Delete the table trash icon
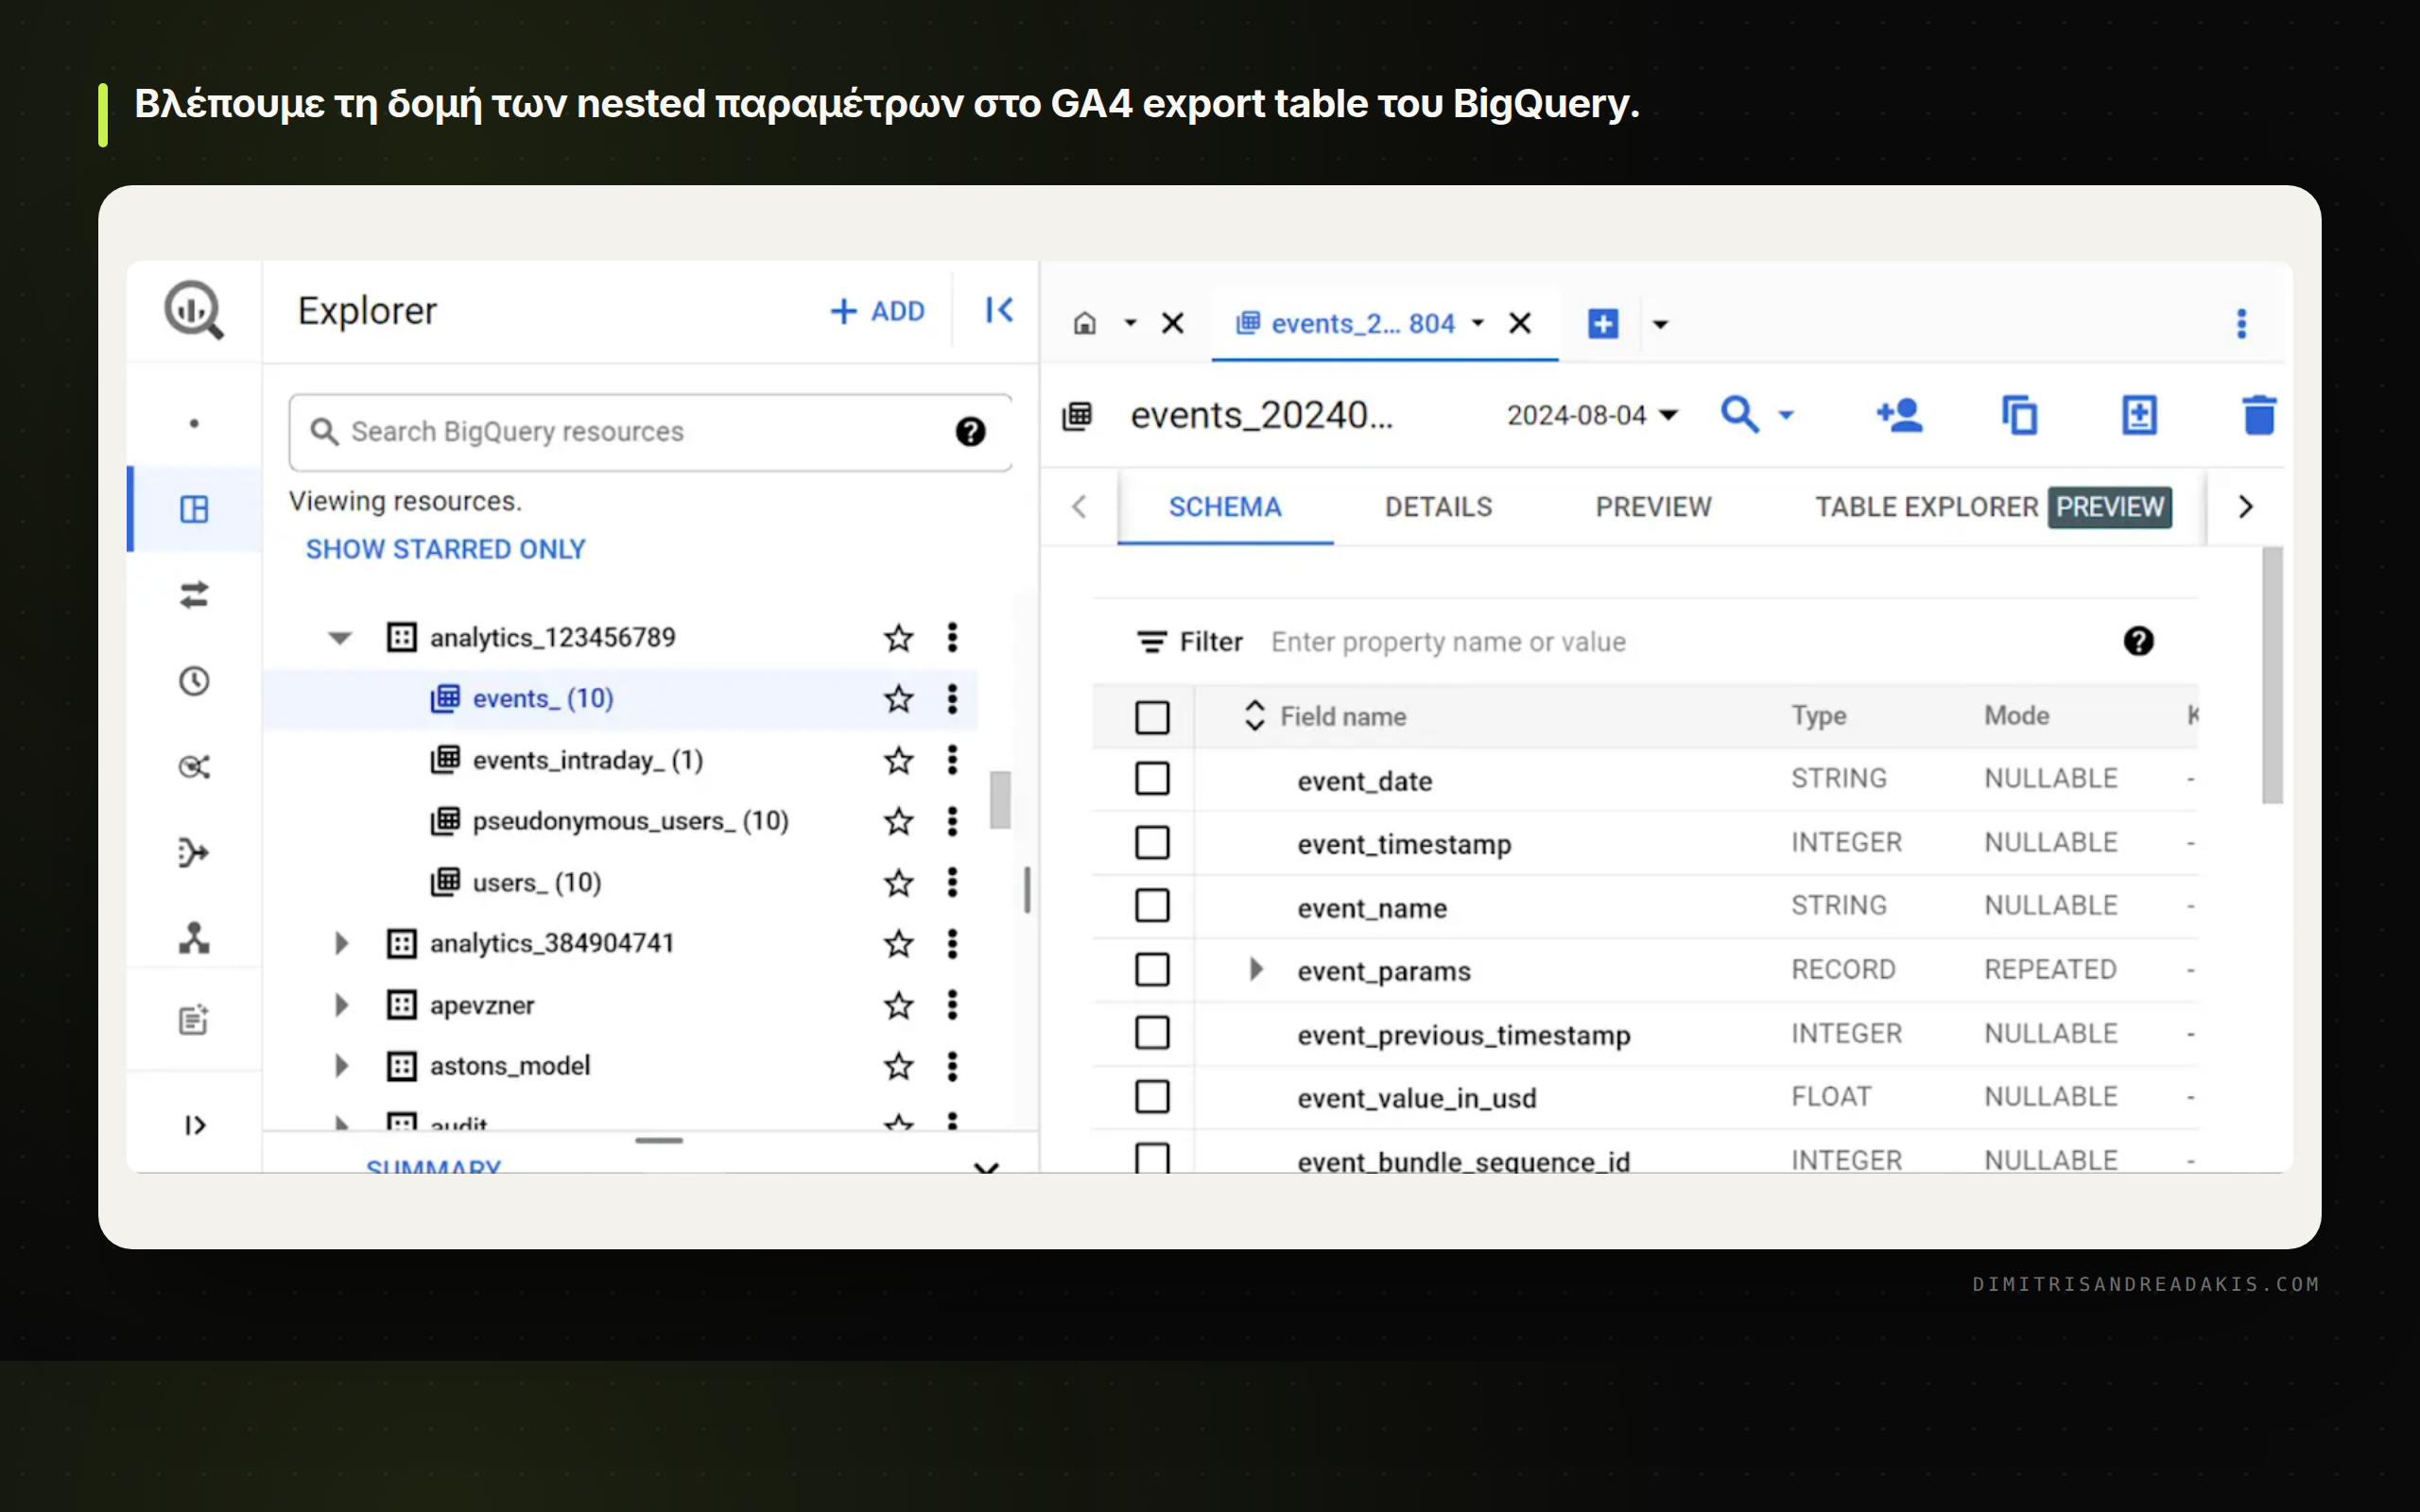Viewport: 2420px width, 1512px height. click(2259, 415)
